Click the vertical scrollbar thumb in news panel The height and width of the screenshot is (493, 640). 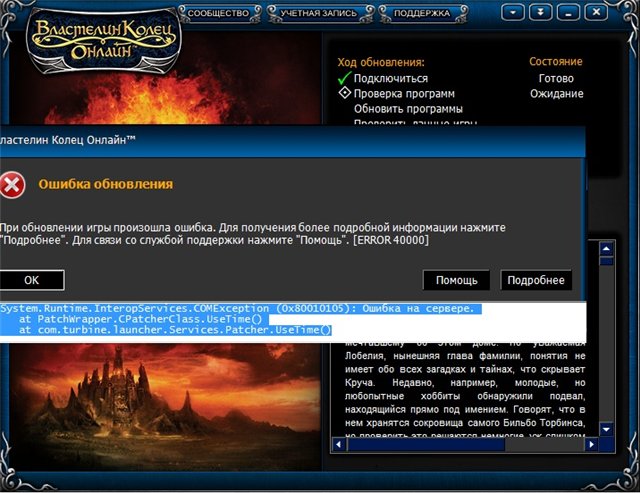point(606,261)
